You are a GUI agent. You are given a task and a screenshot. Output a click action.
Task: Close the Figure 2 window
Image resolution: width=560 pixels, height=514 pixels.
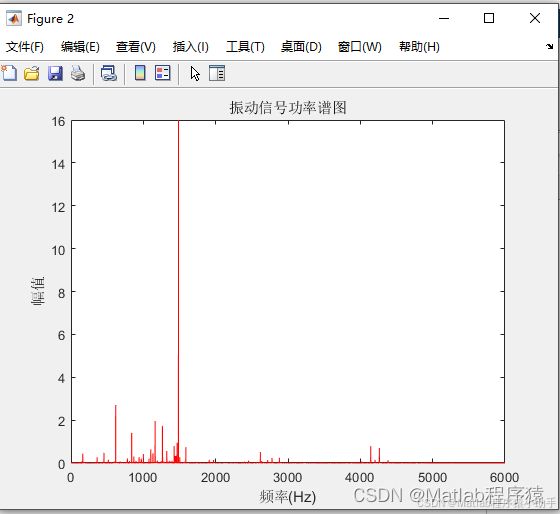click(535, 18)
